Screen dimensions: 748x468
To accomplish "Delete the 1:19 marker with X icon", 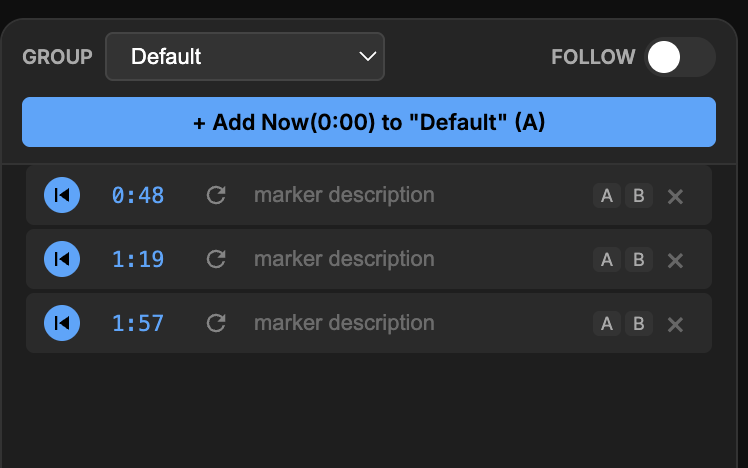I will click(x=675, y=260).
